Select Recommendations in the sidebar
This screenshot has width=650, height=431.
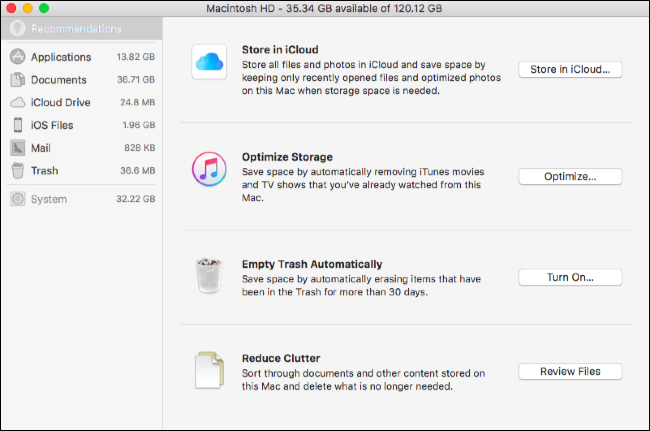[82, 28]
